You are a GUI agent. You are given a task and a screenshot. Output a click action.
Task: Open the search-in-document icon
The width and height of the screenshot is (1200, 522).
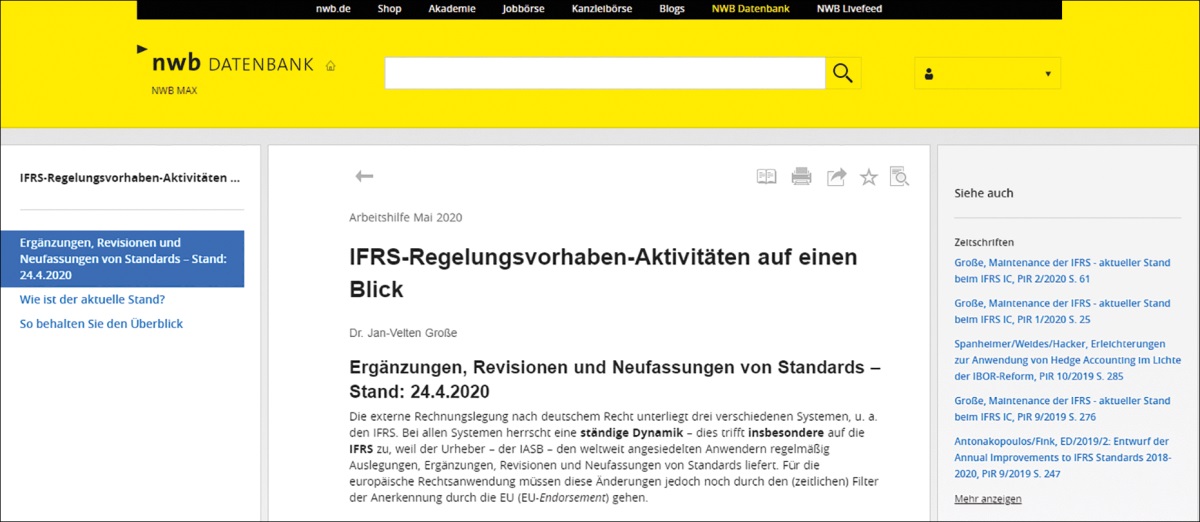coord(899,177)
